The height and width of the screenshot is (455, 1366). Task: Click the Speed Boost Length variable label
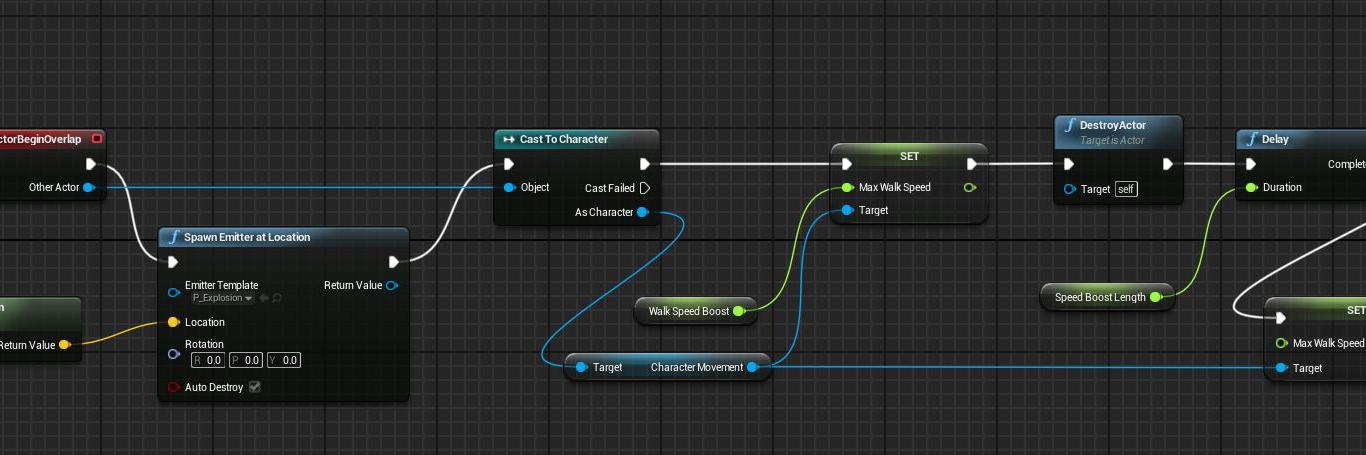point(1100,297)
